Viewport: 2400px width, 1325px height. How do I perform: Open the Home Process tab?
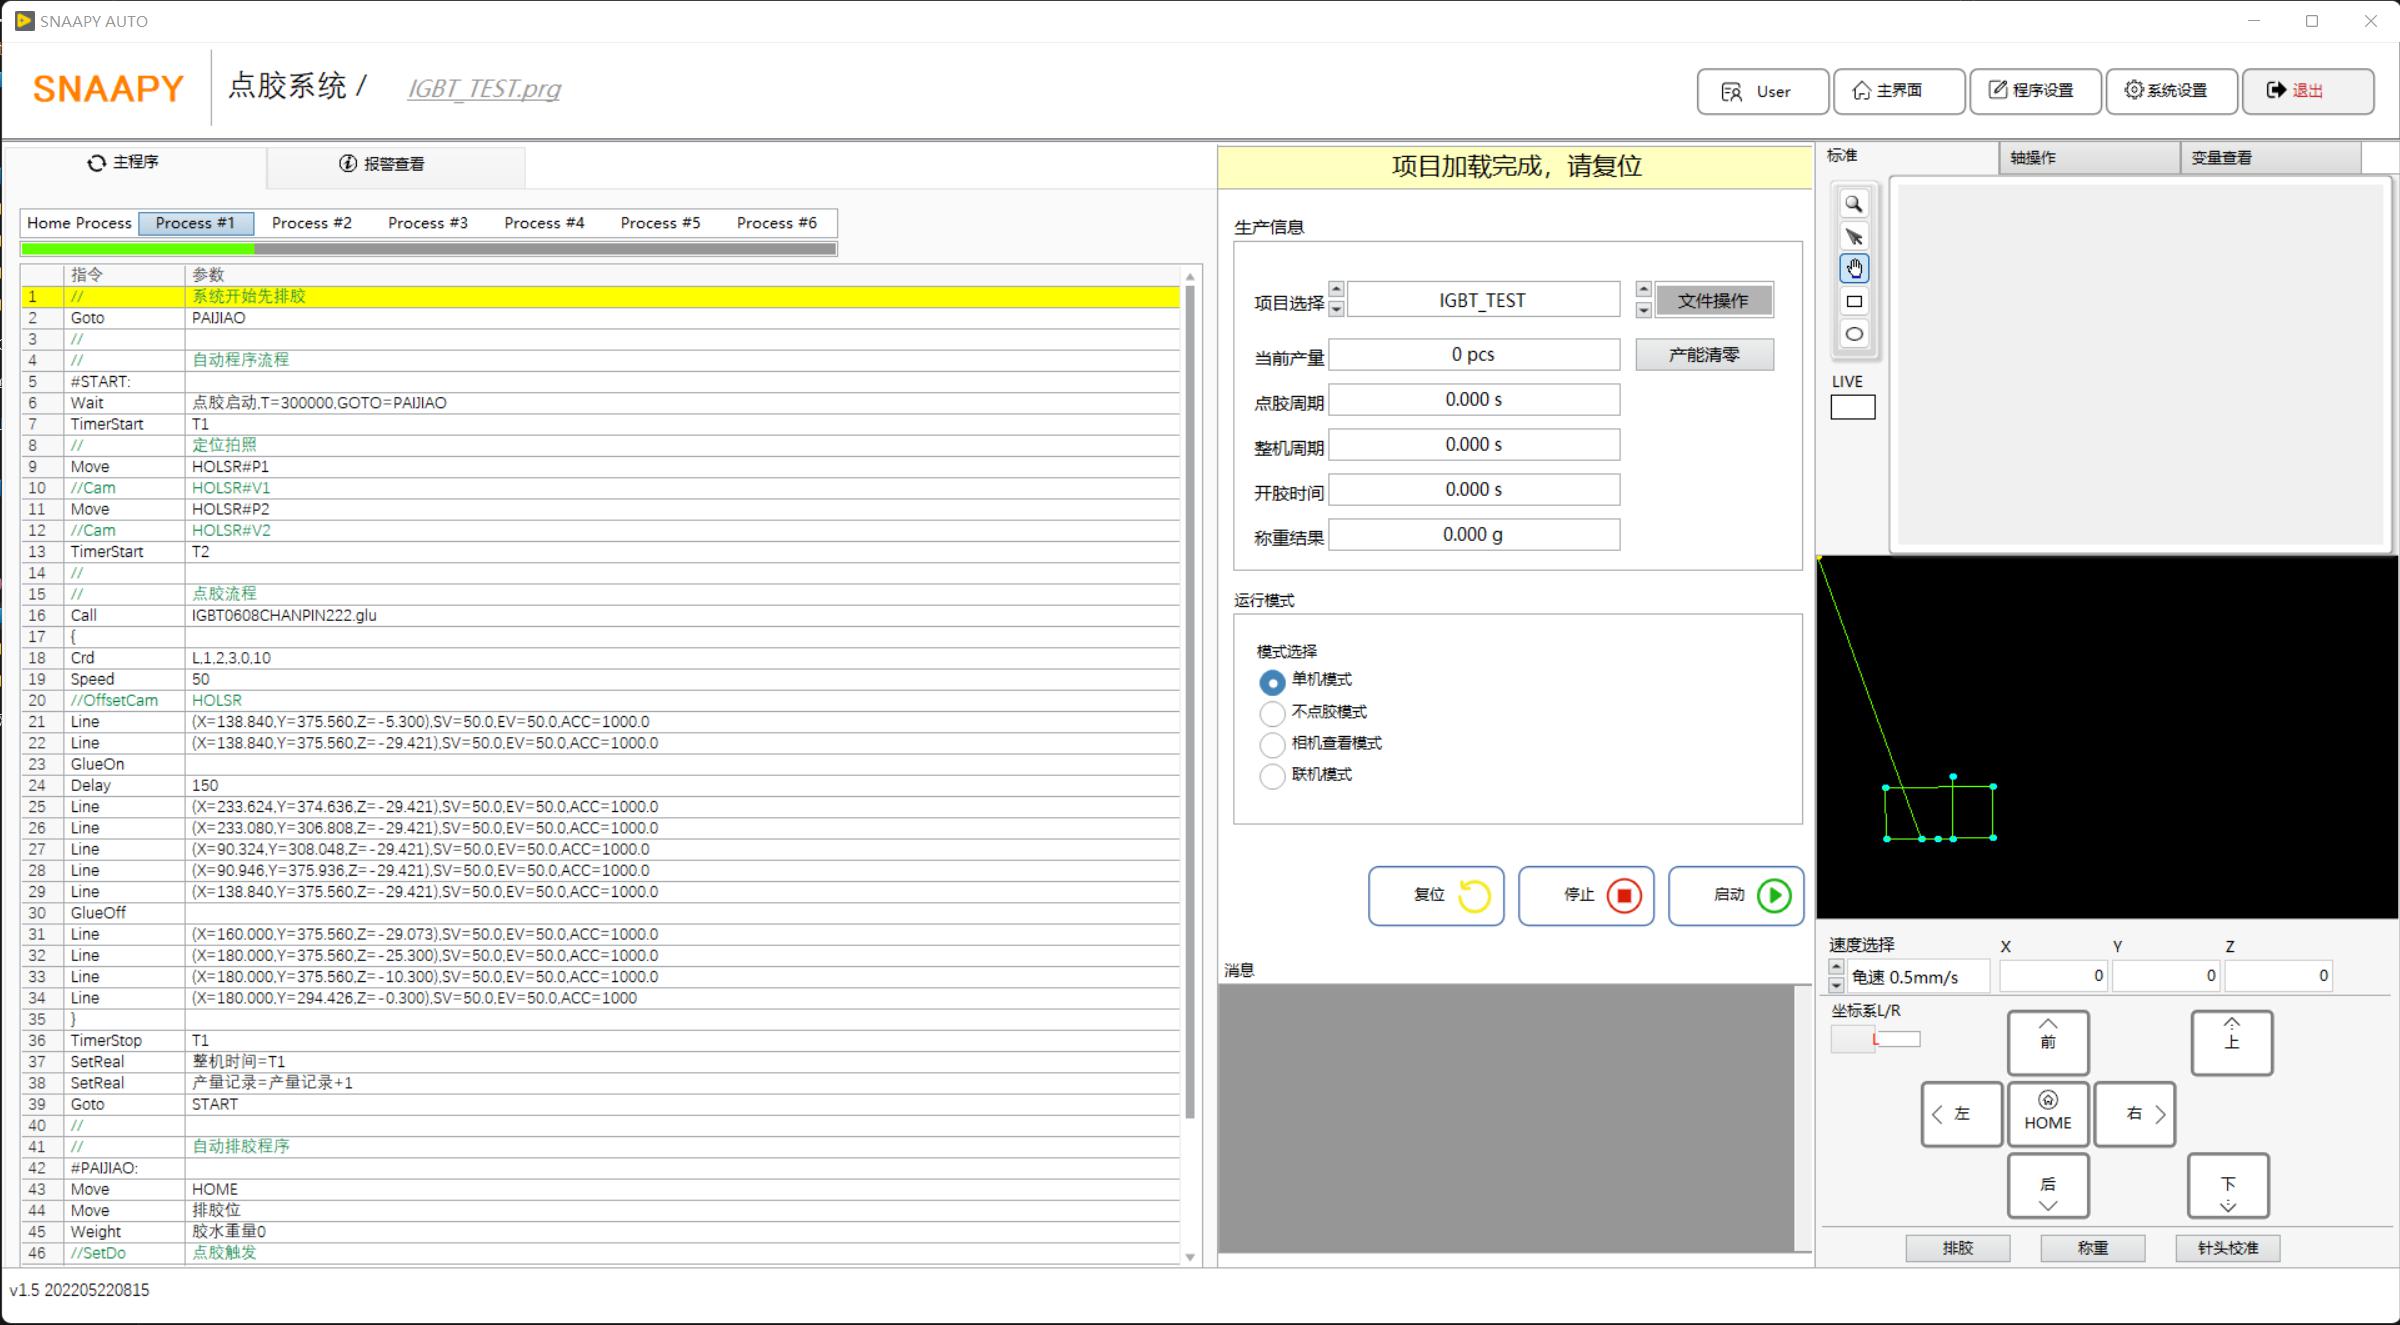79,223
